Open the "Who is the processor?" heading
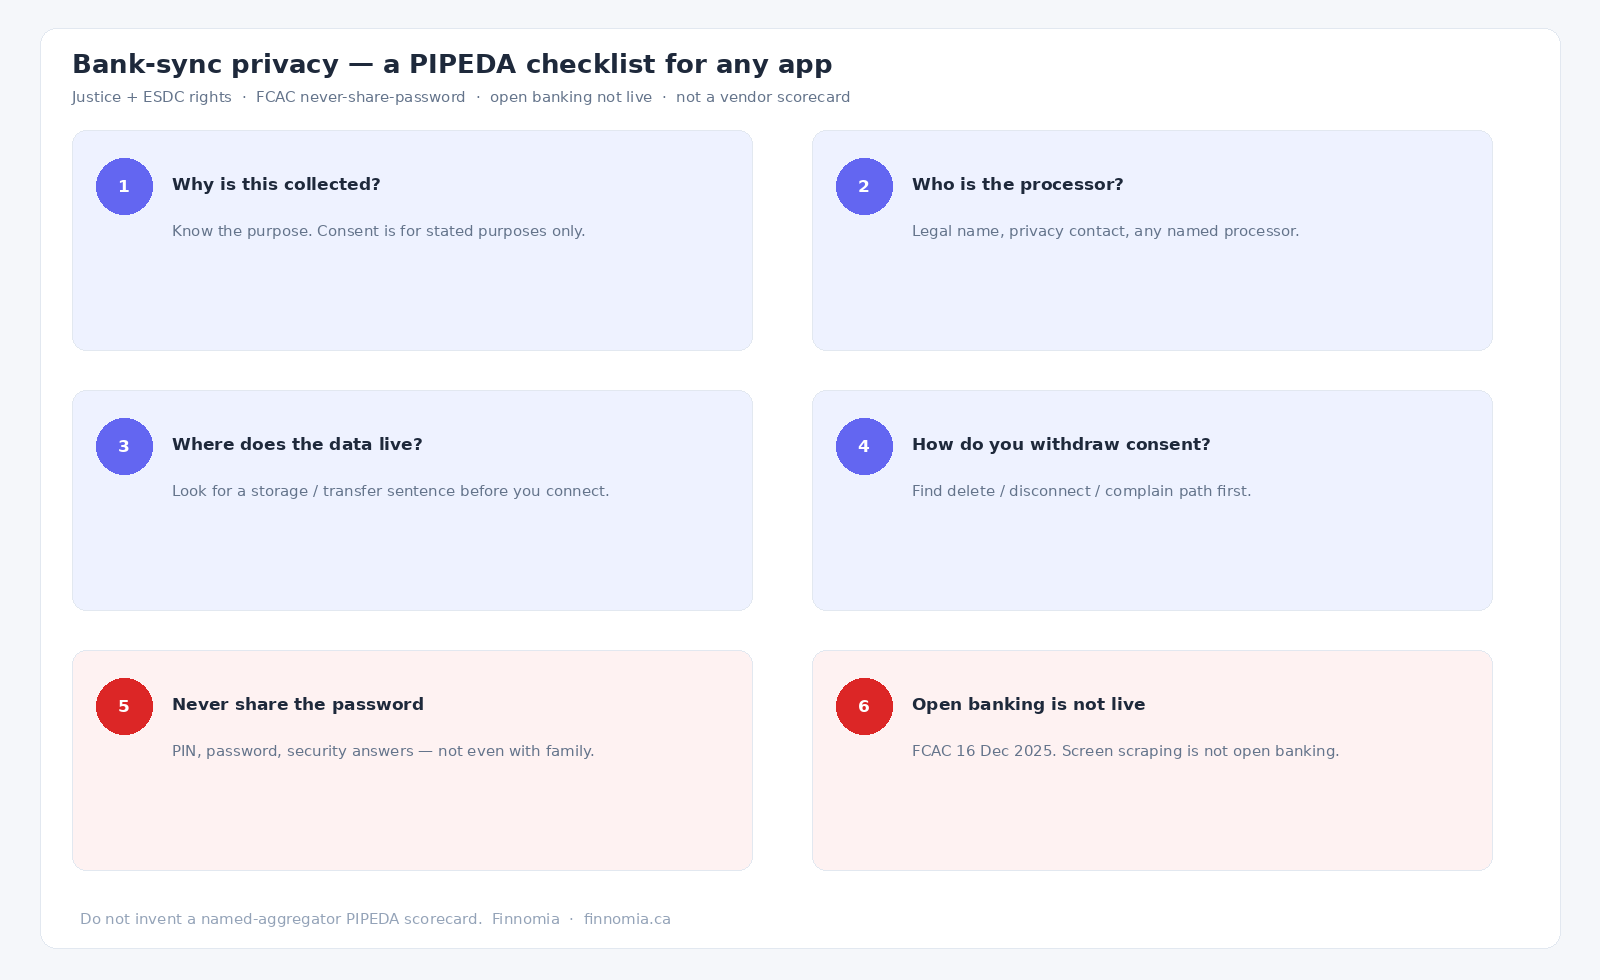 (1017, 184)
